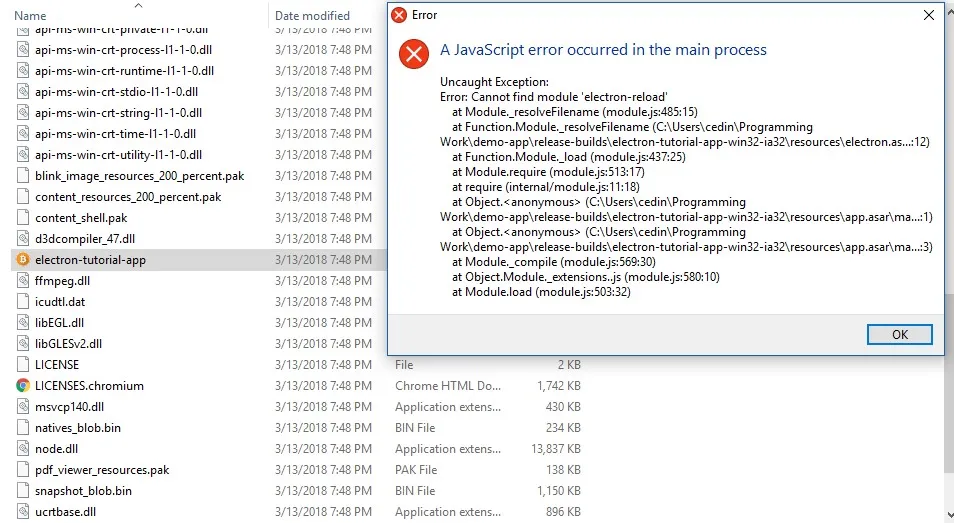Select file name ucrtbase.dll
This screenshot has width=954, height=523.
click(x=65, y=511)
